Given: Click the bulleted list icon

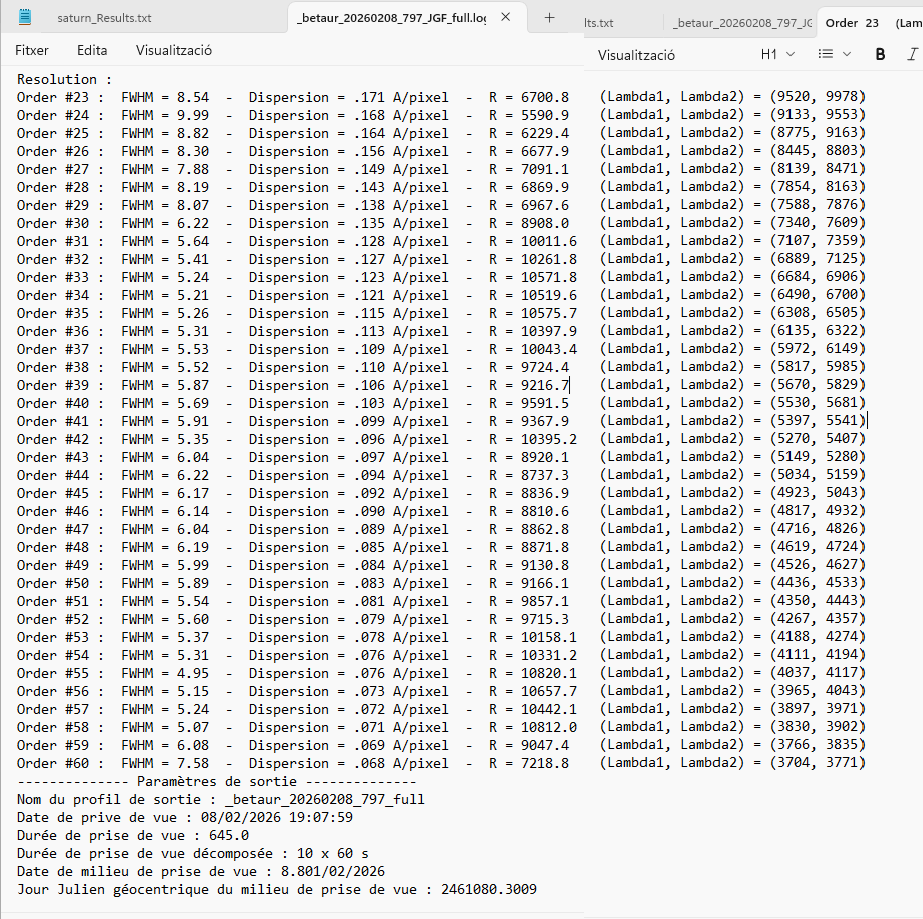Looking at the screenshot, I should tap(825, 54).
